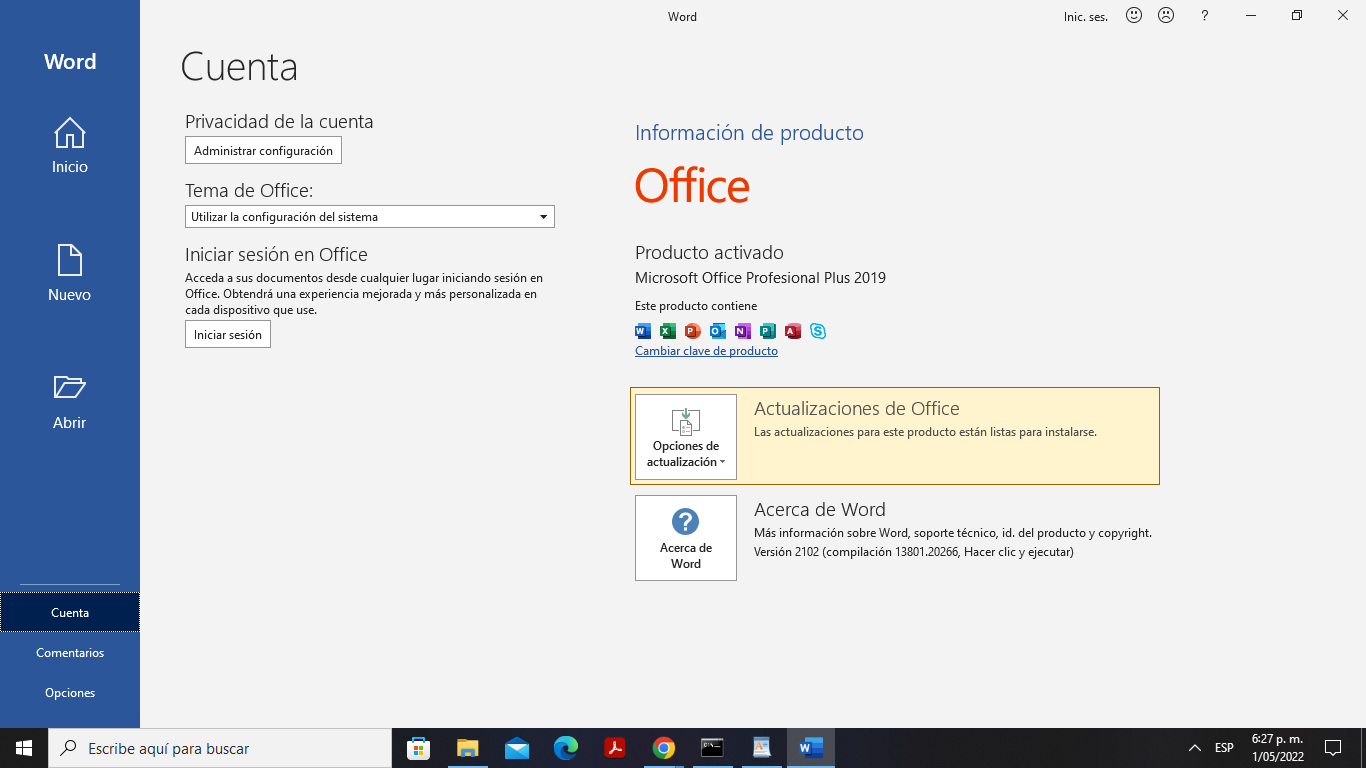
Task: Click the Producto activado heading
Action: click(x=709, y=253)
